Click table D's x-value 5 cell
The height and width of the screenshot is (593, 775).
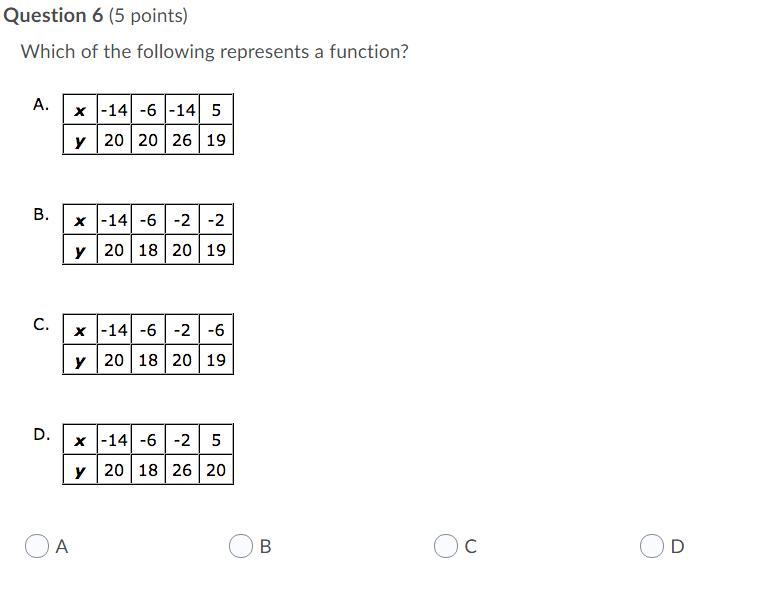216,440
